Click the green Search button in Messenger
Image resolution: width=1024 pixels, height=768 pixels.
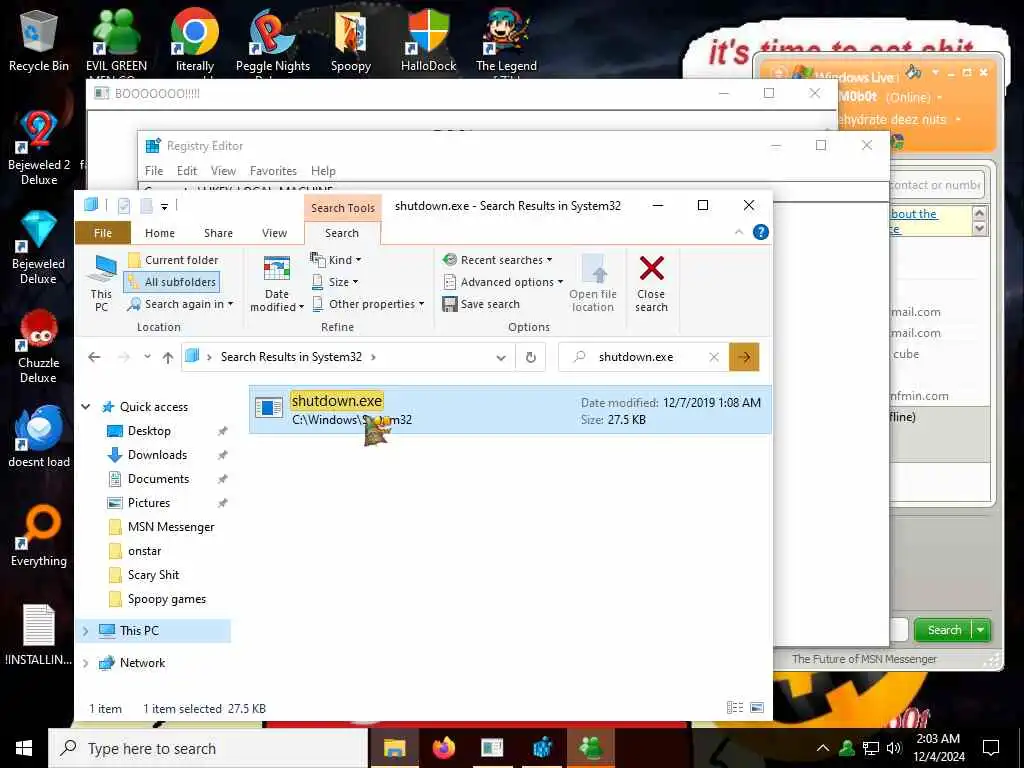pyautogui.click(x=944, y=630)
